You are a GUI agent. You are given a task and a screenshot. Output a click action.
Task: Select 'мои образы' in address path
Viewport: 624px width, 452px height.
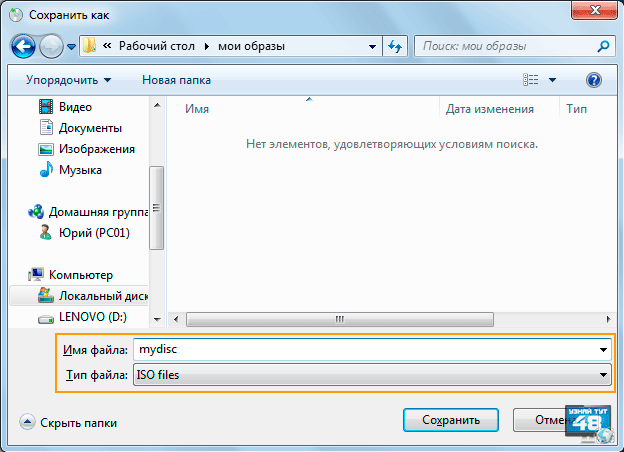click(x=251, y=46)
